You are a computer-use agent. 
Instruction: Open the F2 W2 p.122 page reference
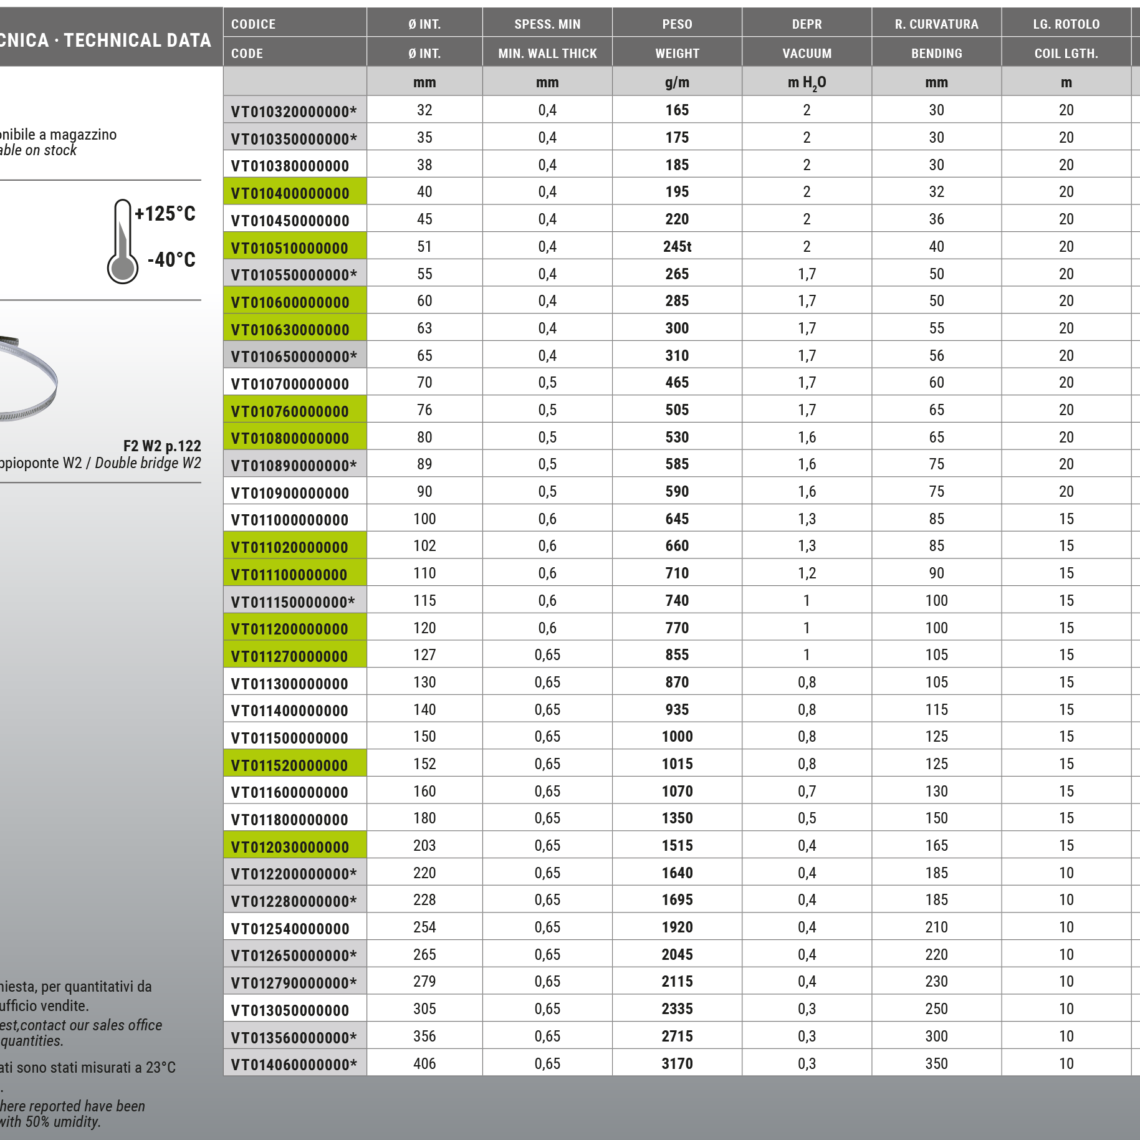[x=161, y=446]
